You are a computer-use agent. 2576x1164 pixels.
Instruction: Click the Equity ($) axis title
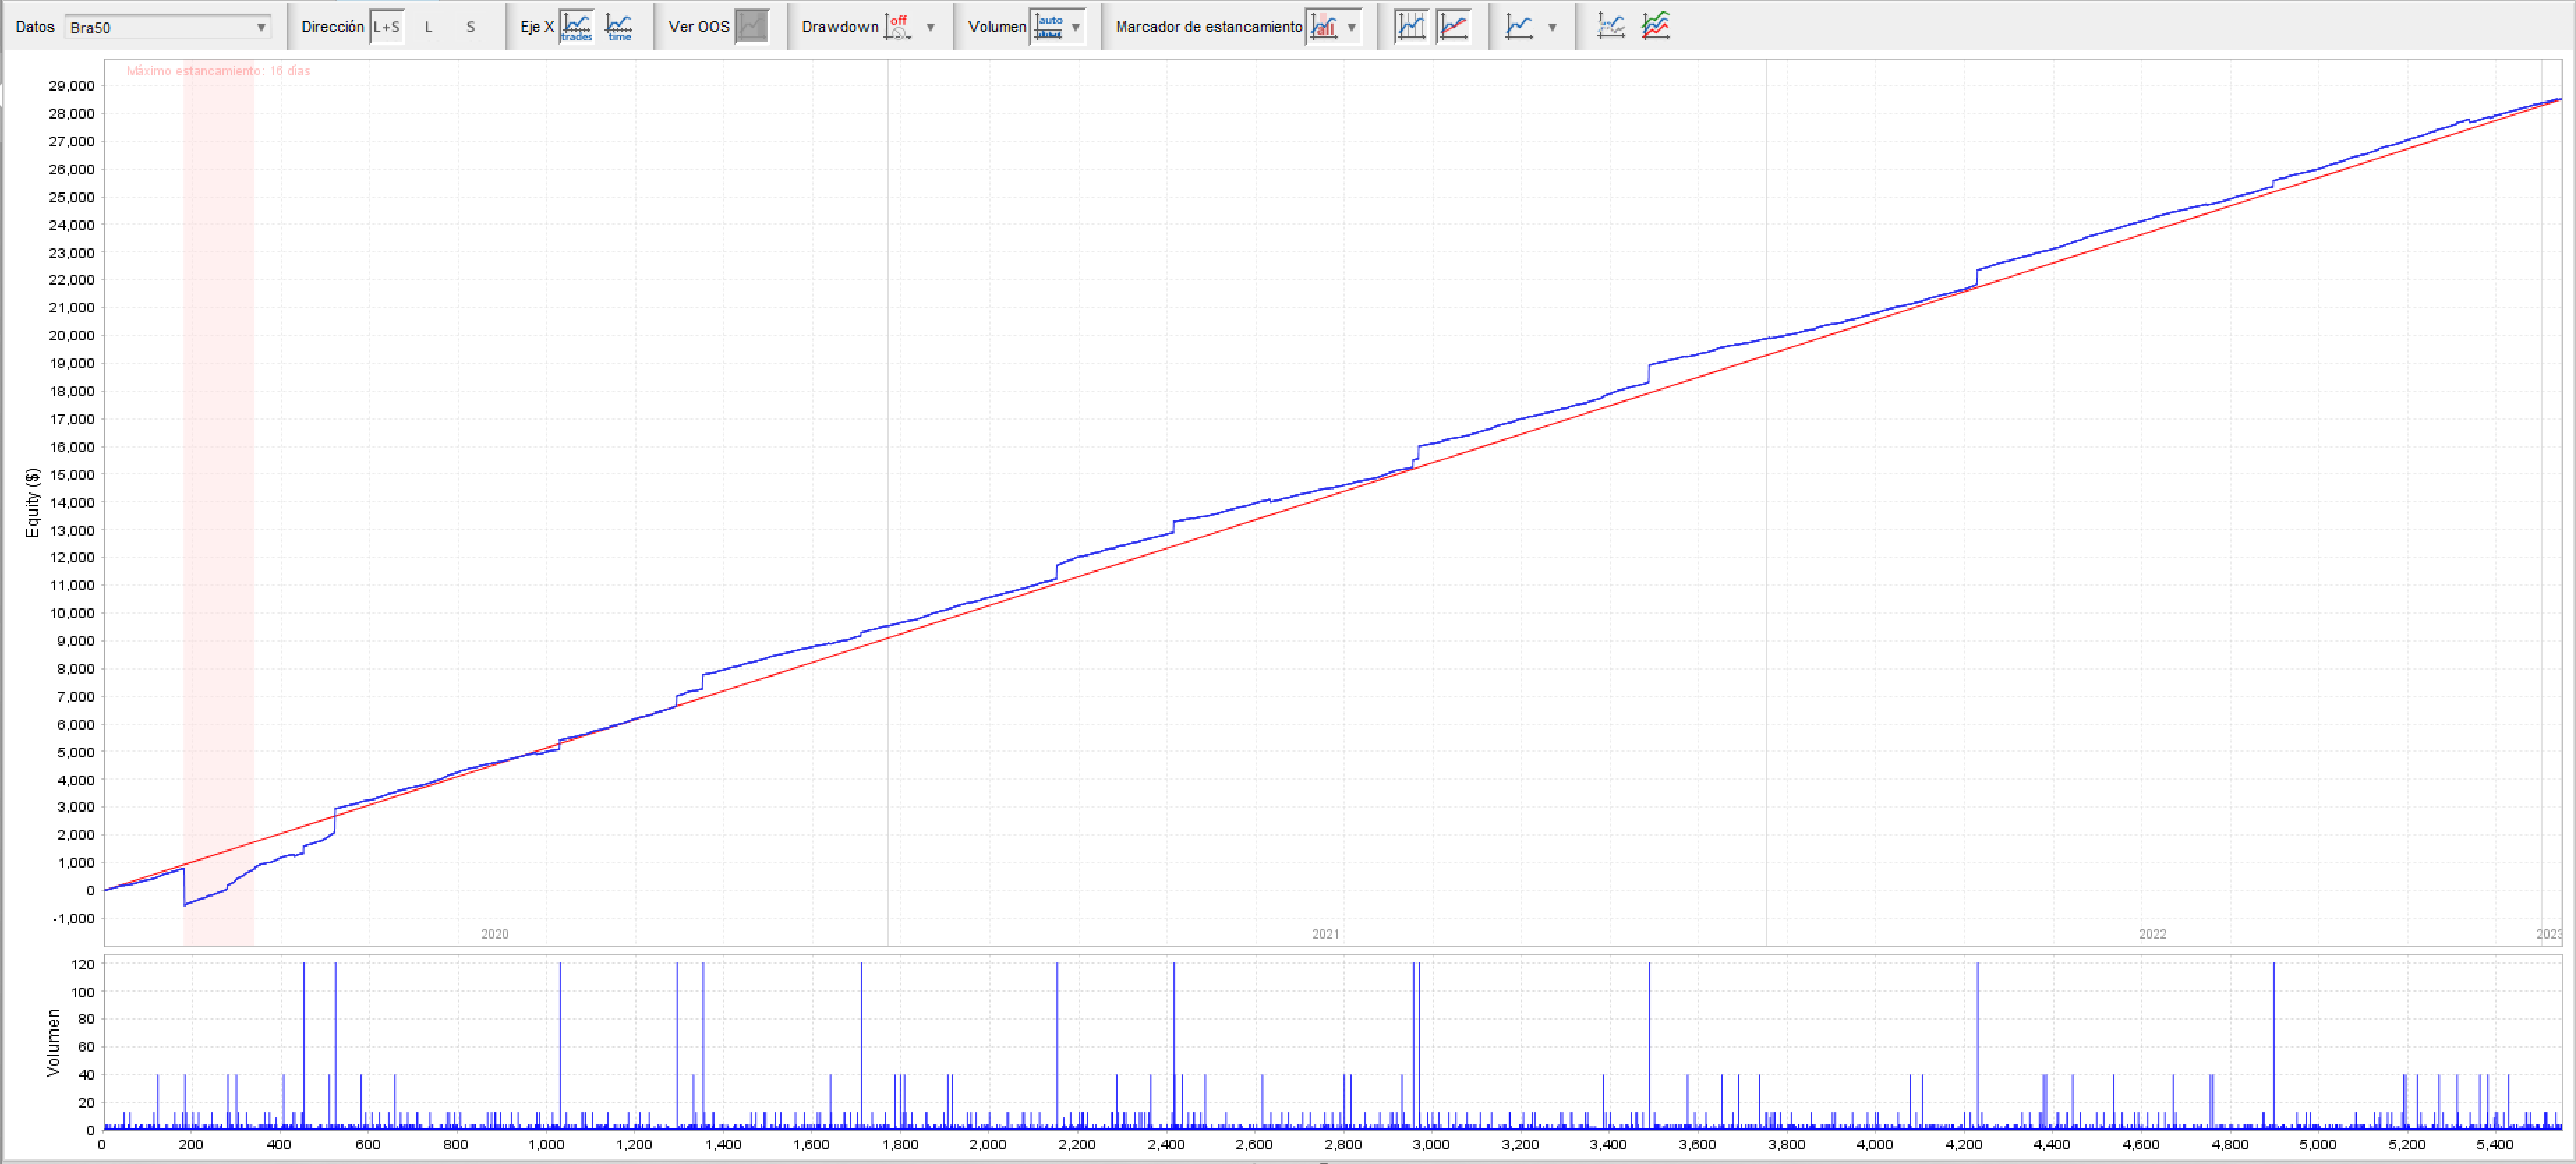pyautogui.click(x=32, y=502)
